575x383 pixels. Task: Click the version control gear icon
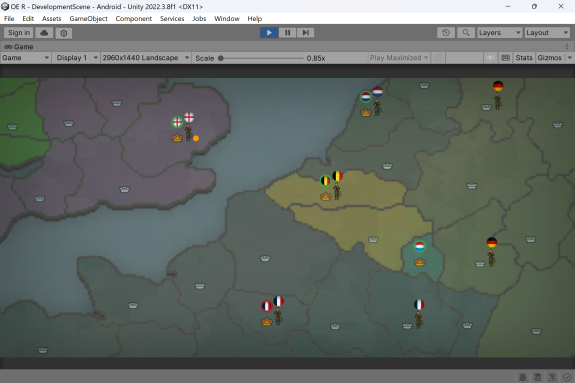click(x=63, y=33)
